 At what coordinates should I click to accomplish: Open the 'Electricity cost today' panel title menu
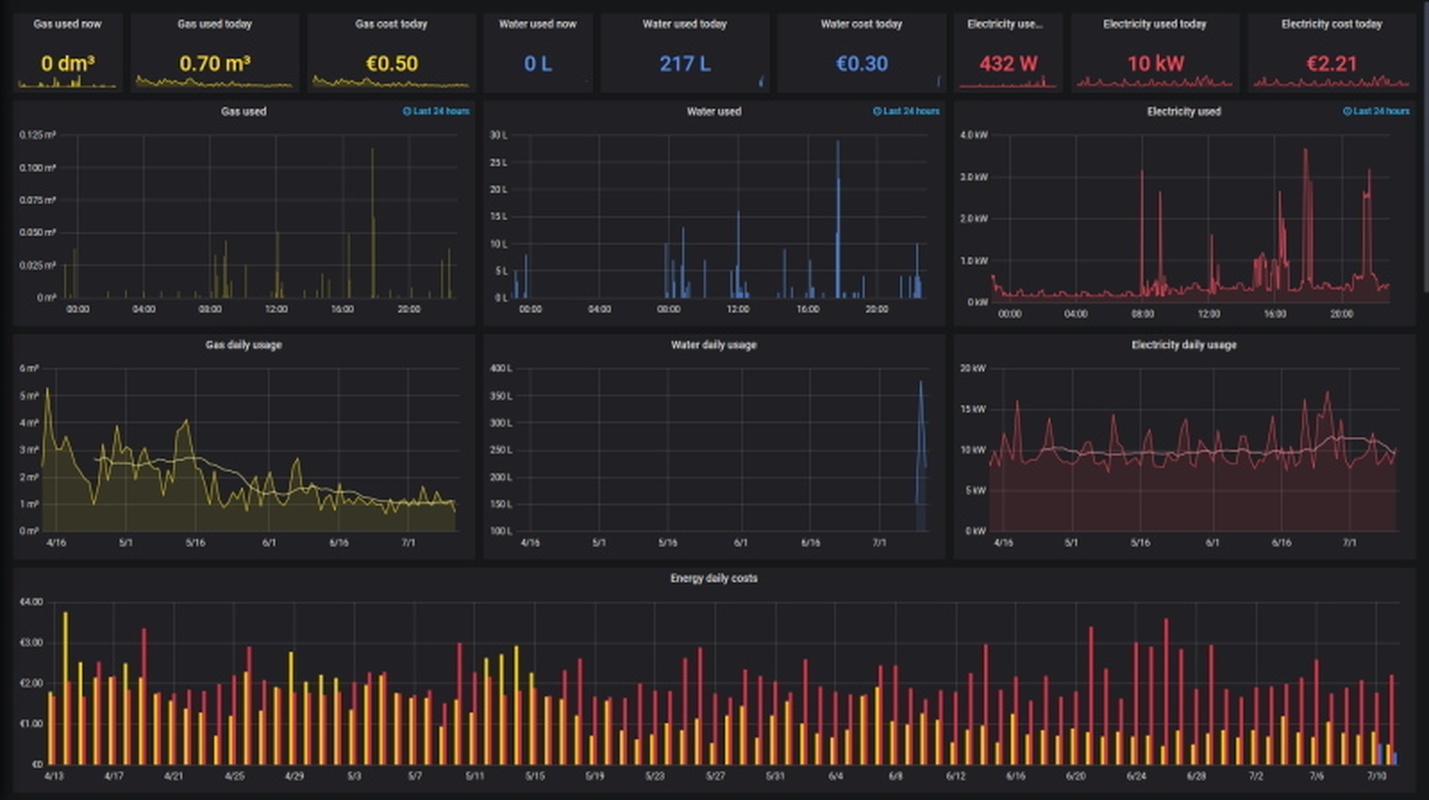pos(1332,24)
